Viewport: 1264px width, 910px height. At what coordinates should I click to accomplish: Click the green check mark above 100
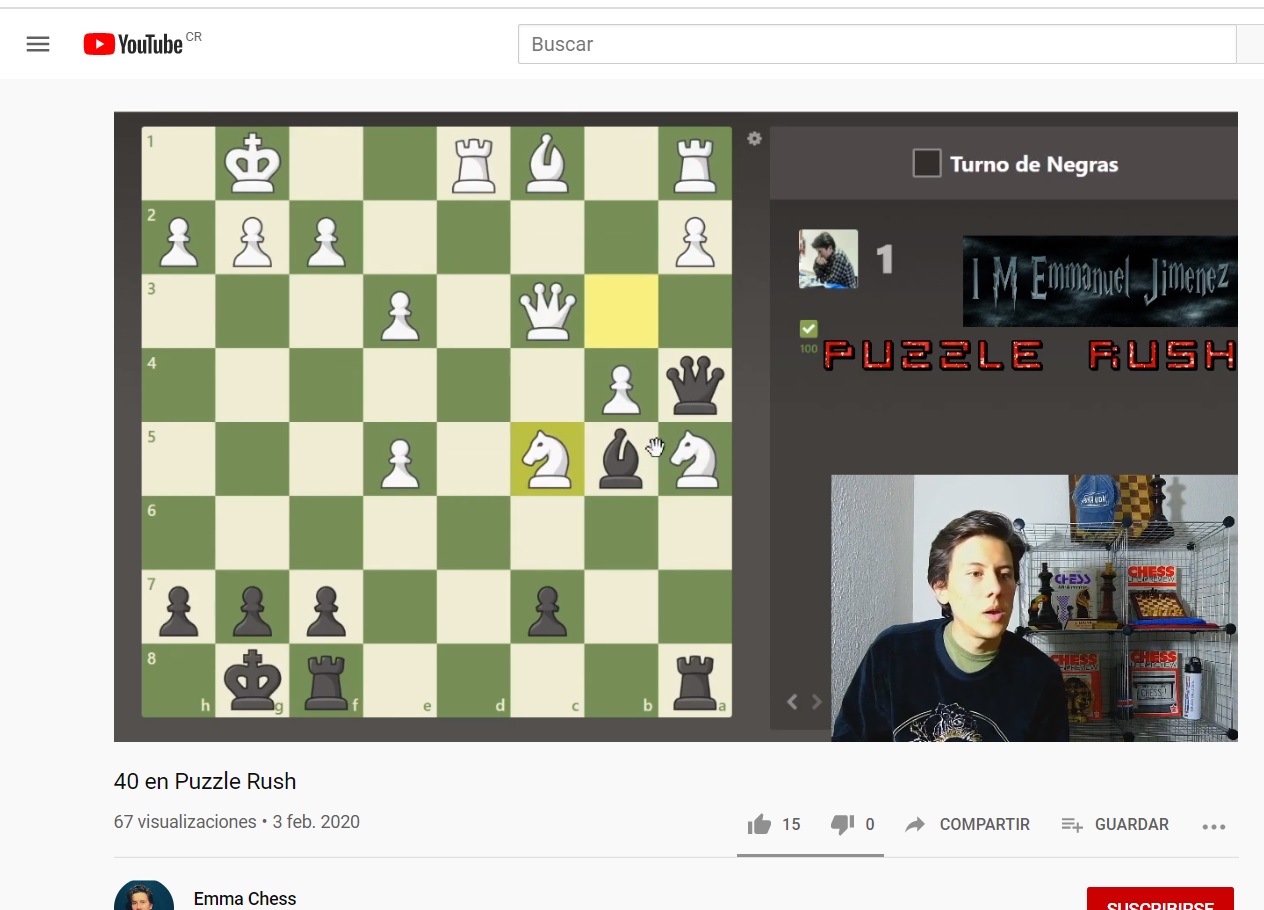tap(809, 328)
